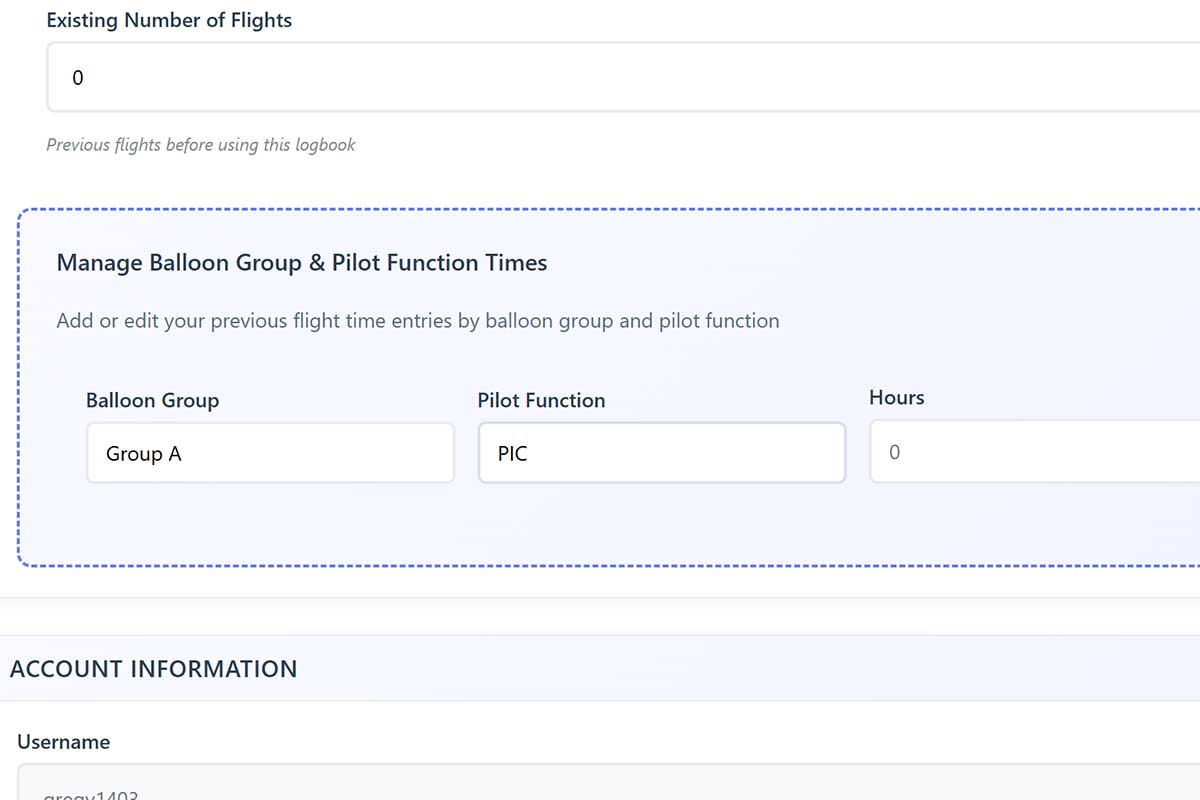Click the '0' value in the flights field
The image size is (1200, 800).
[x=78, y=77]
